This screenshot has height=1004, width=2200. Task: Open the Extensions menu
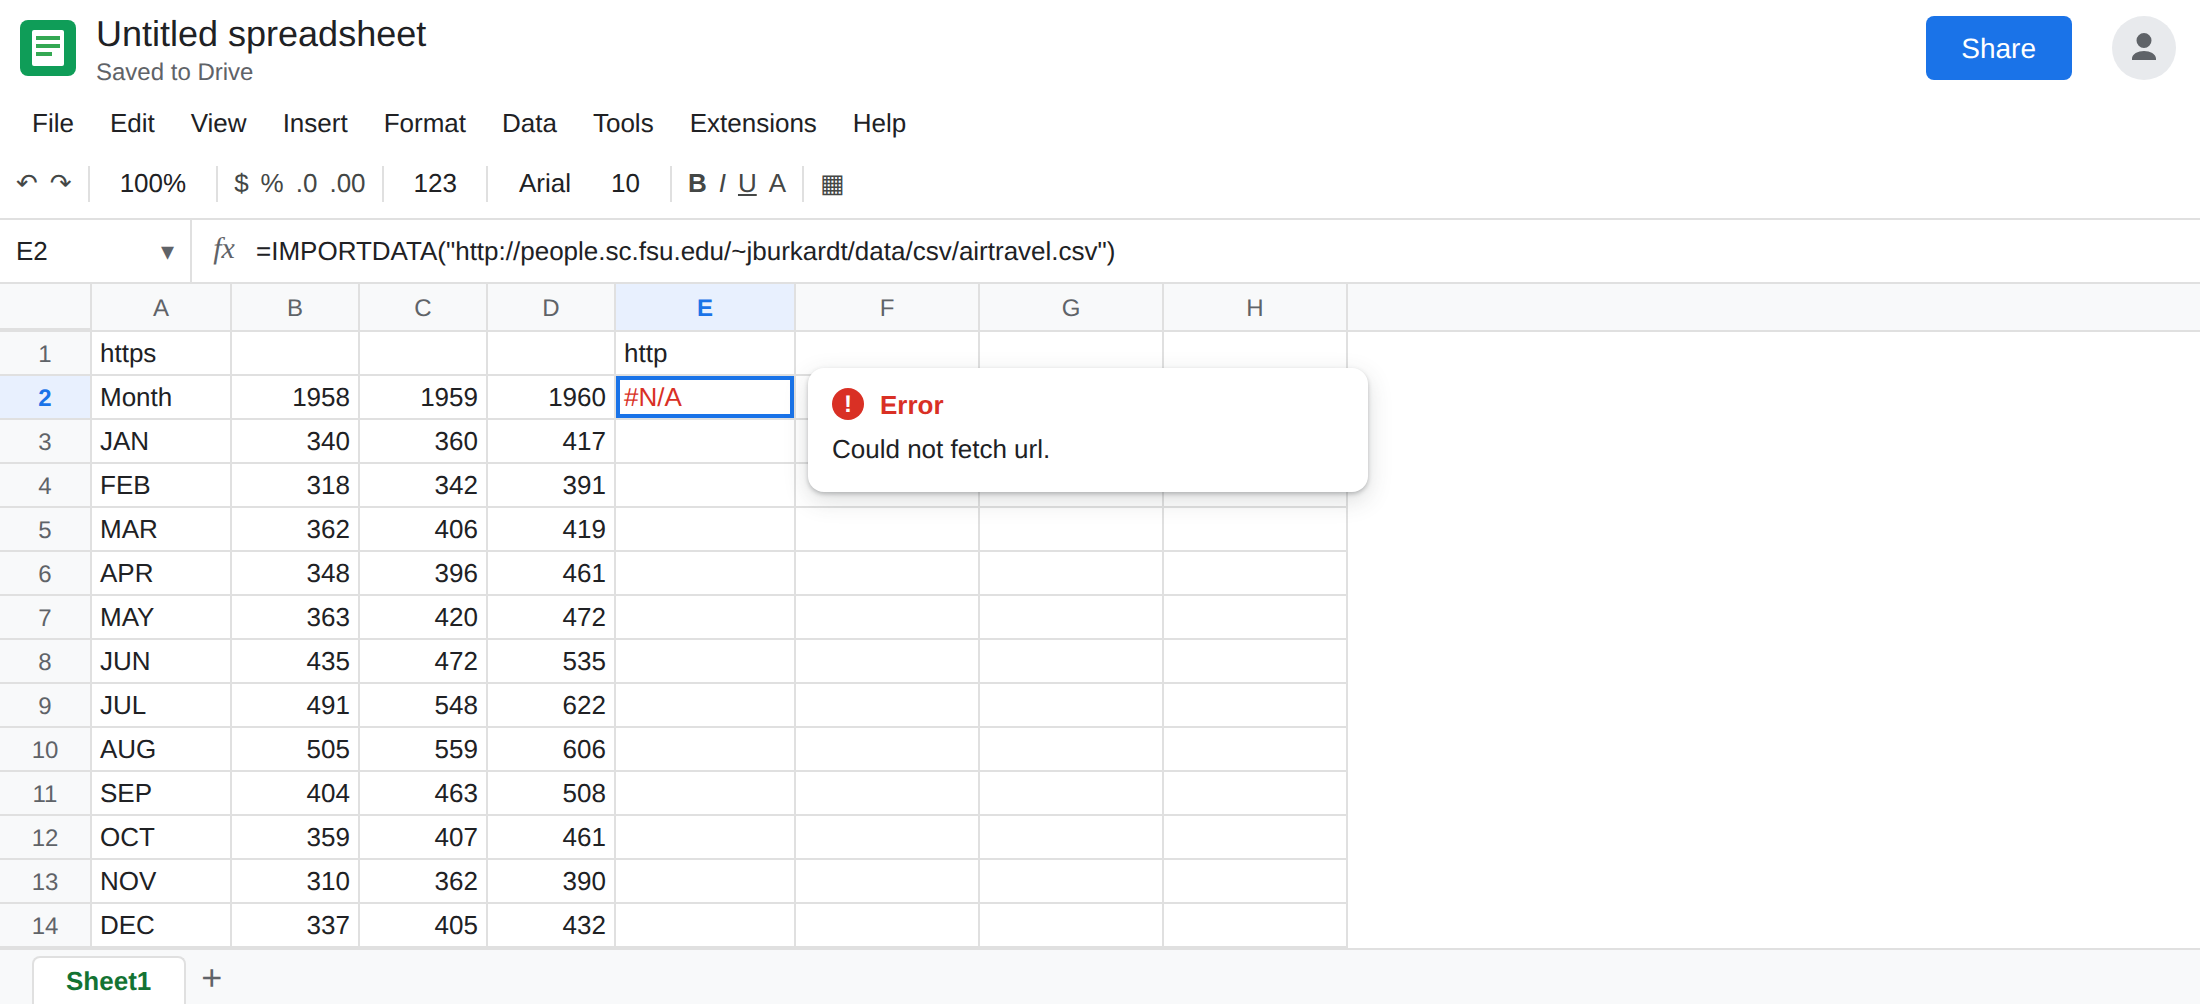753,123
